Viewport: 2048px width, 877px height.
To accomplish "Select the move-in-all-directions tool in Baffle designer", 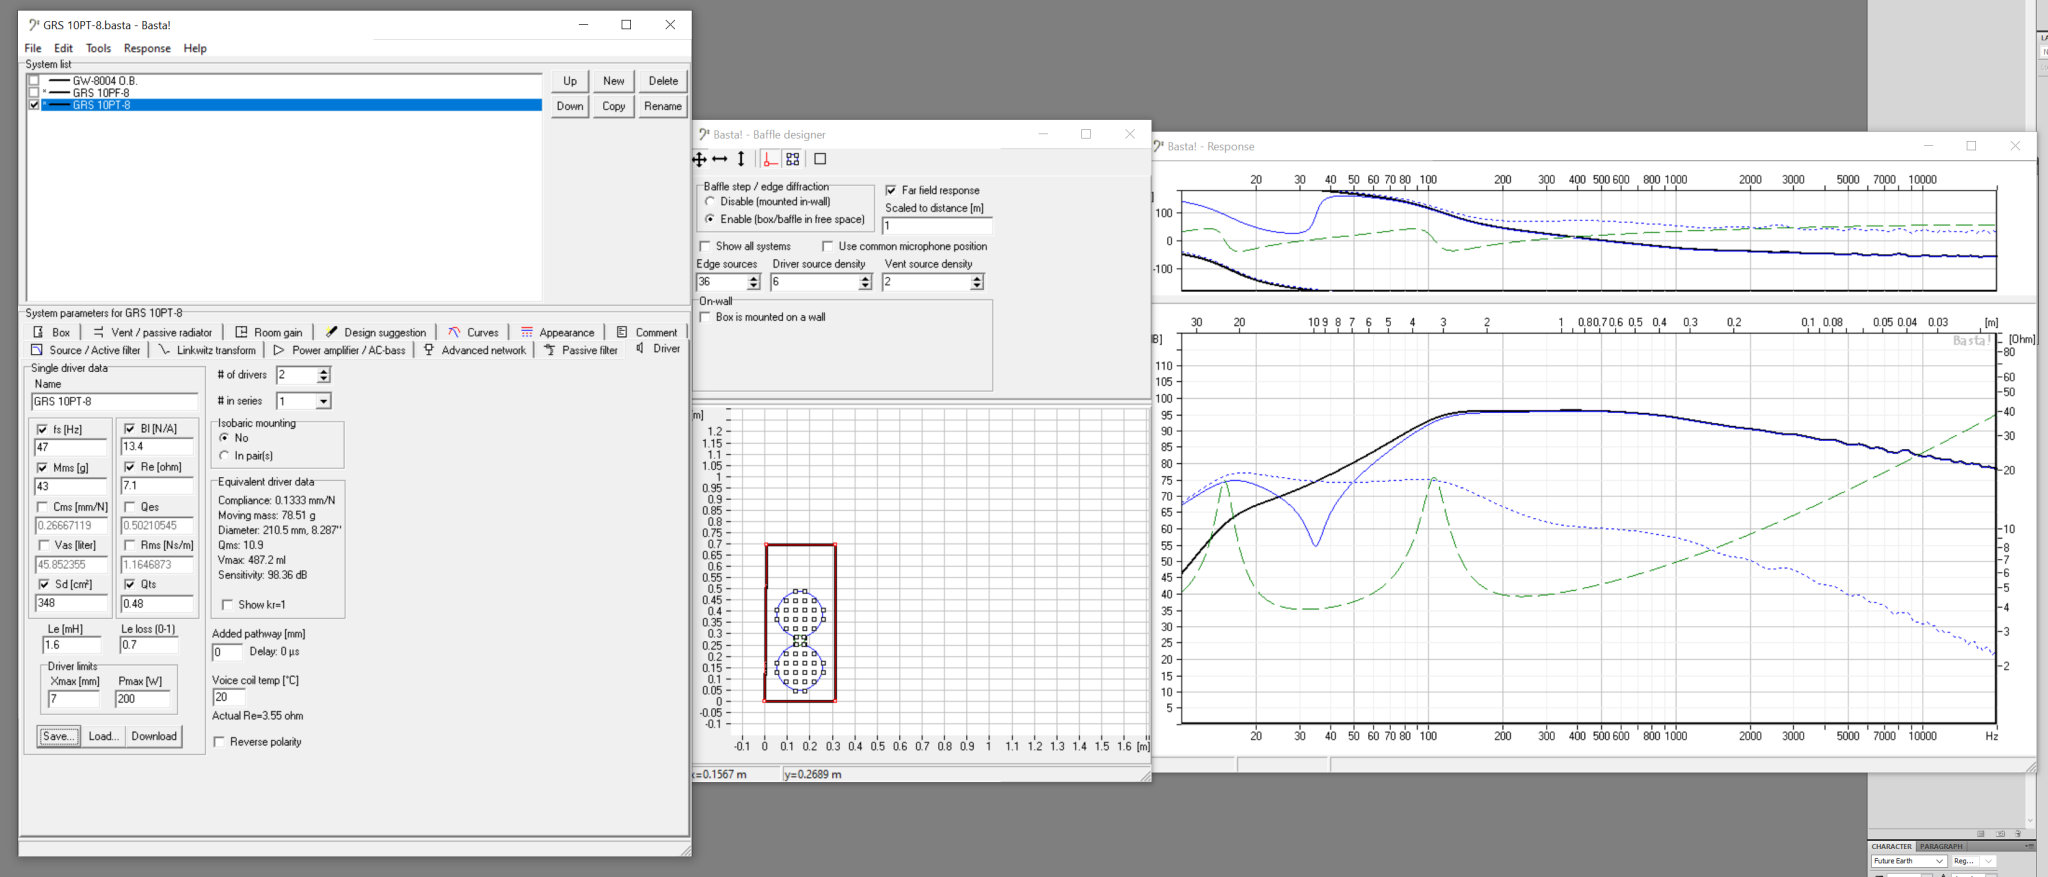I will click(700, 159).
